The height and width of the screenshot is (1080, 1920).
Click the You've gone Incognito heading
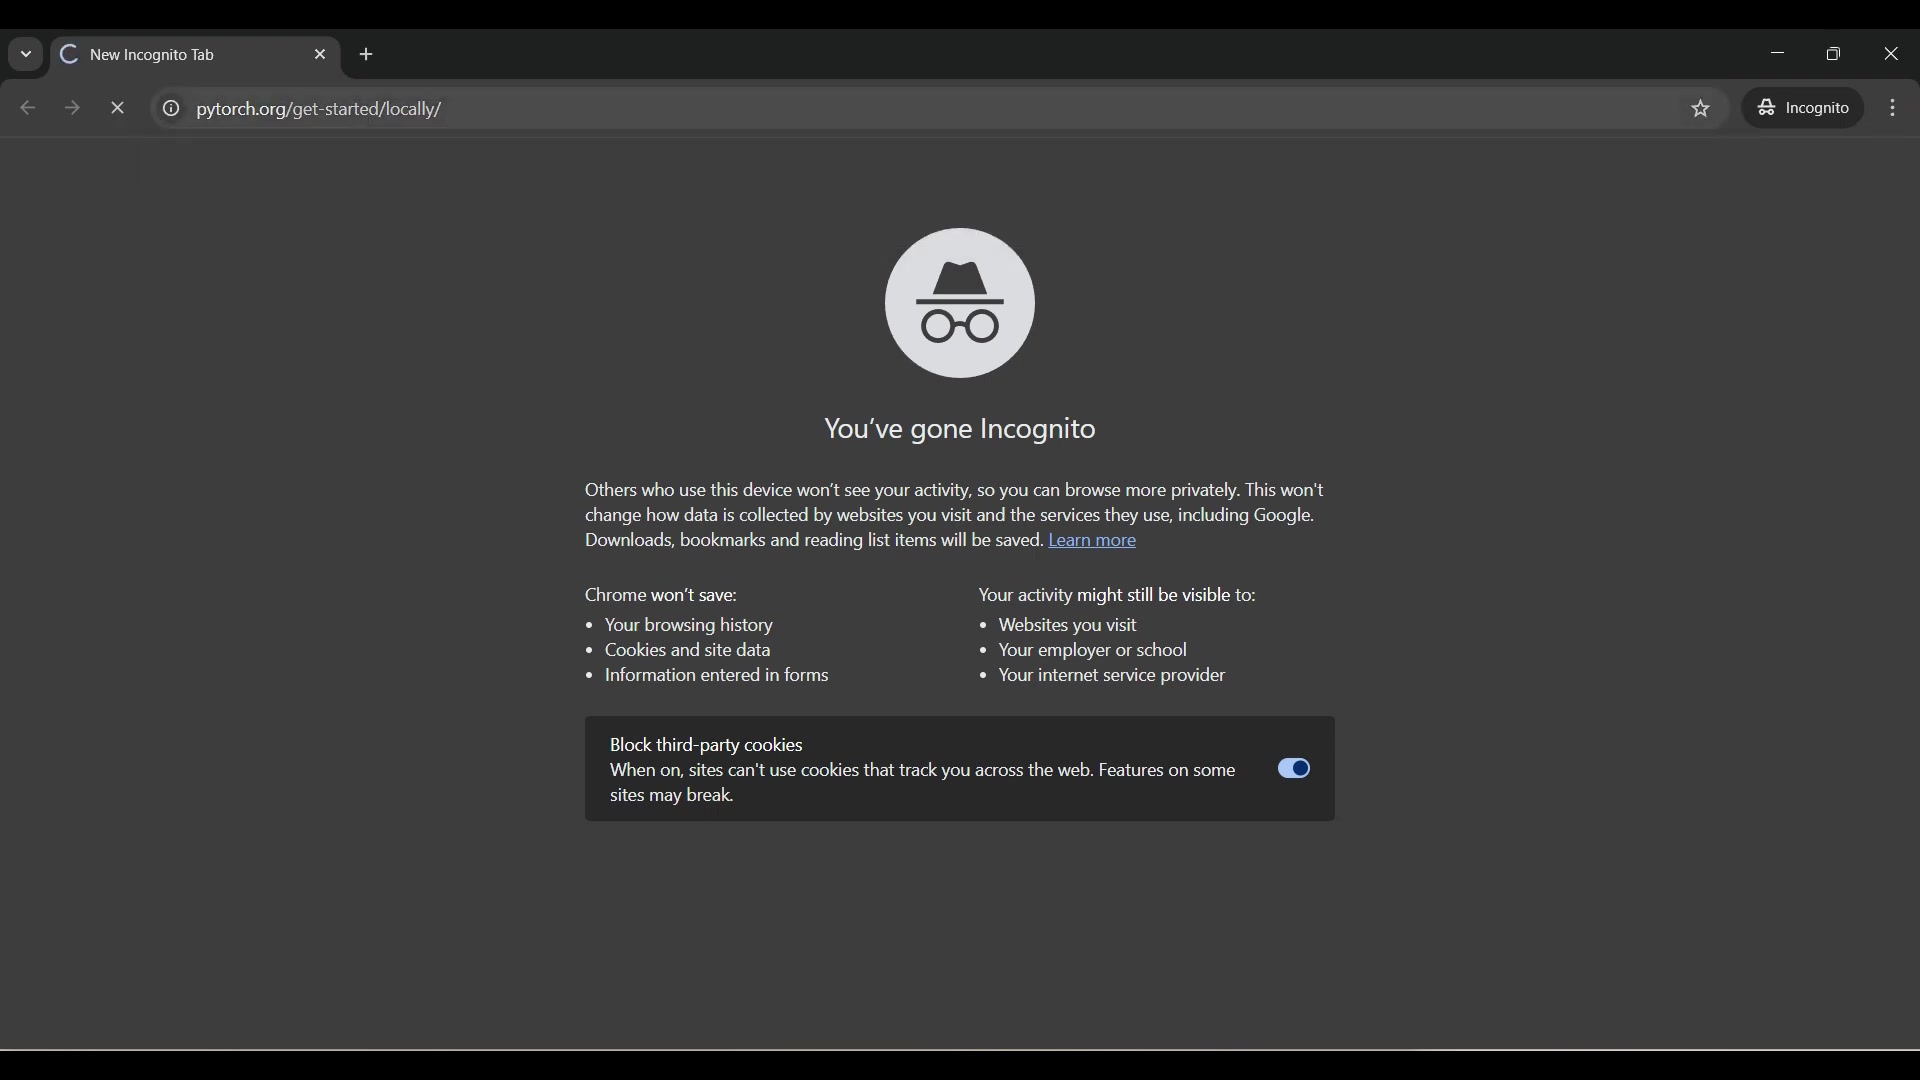pos(959,430)
